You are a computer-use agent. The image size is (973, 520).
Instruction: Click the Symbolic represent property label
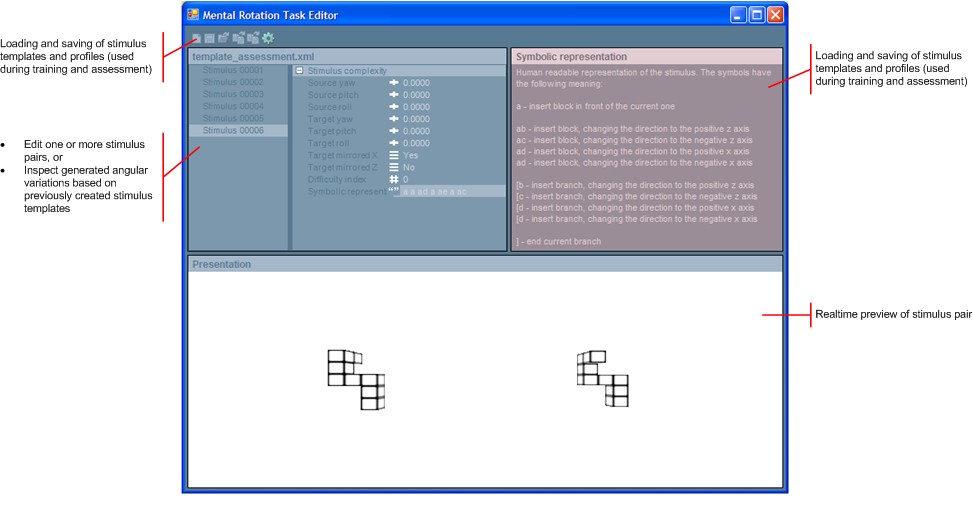[347, 192]
